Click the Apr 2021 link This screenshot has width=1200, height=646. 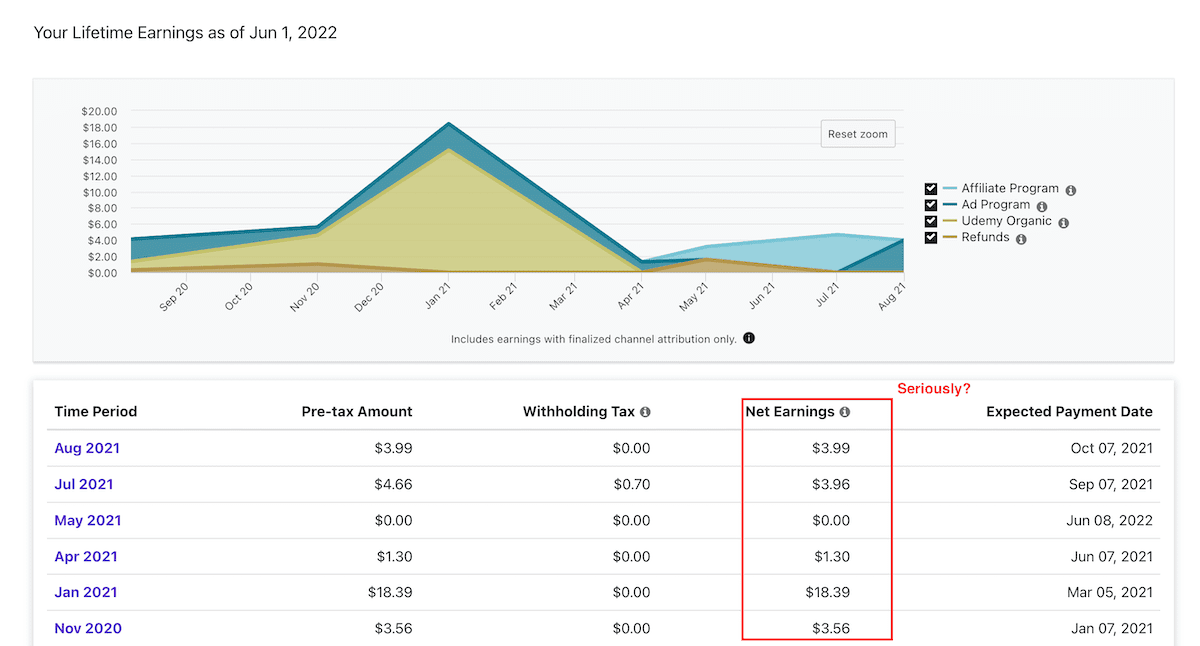pos(85,556)
